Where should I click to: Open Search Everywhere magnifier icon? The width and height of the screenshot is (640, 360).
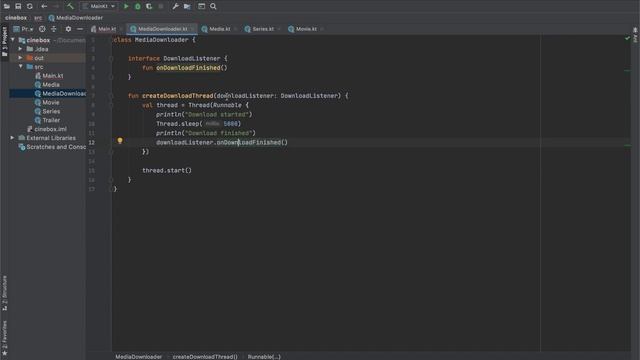(x=213, y=6)
